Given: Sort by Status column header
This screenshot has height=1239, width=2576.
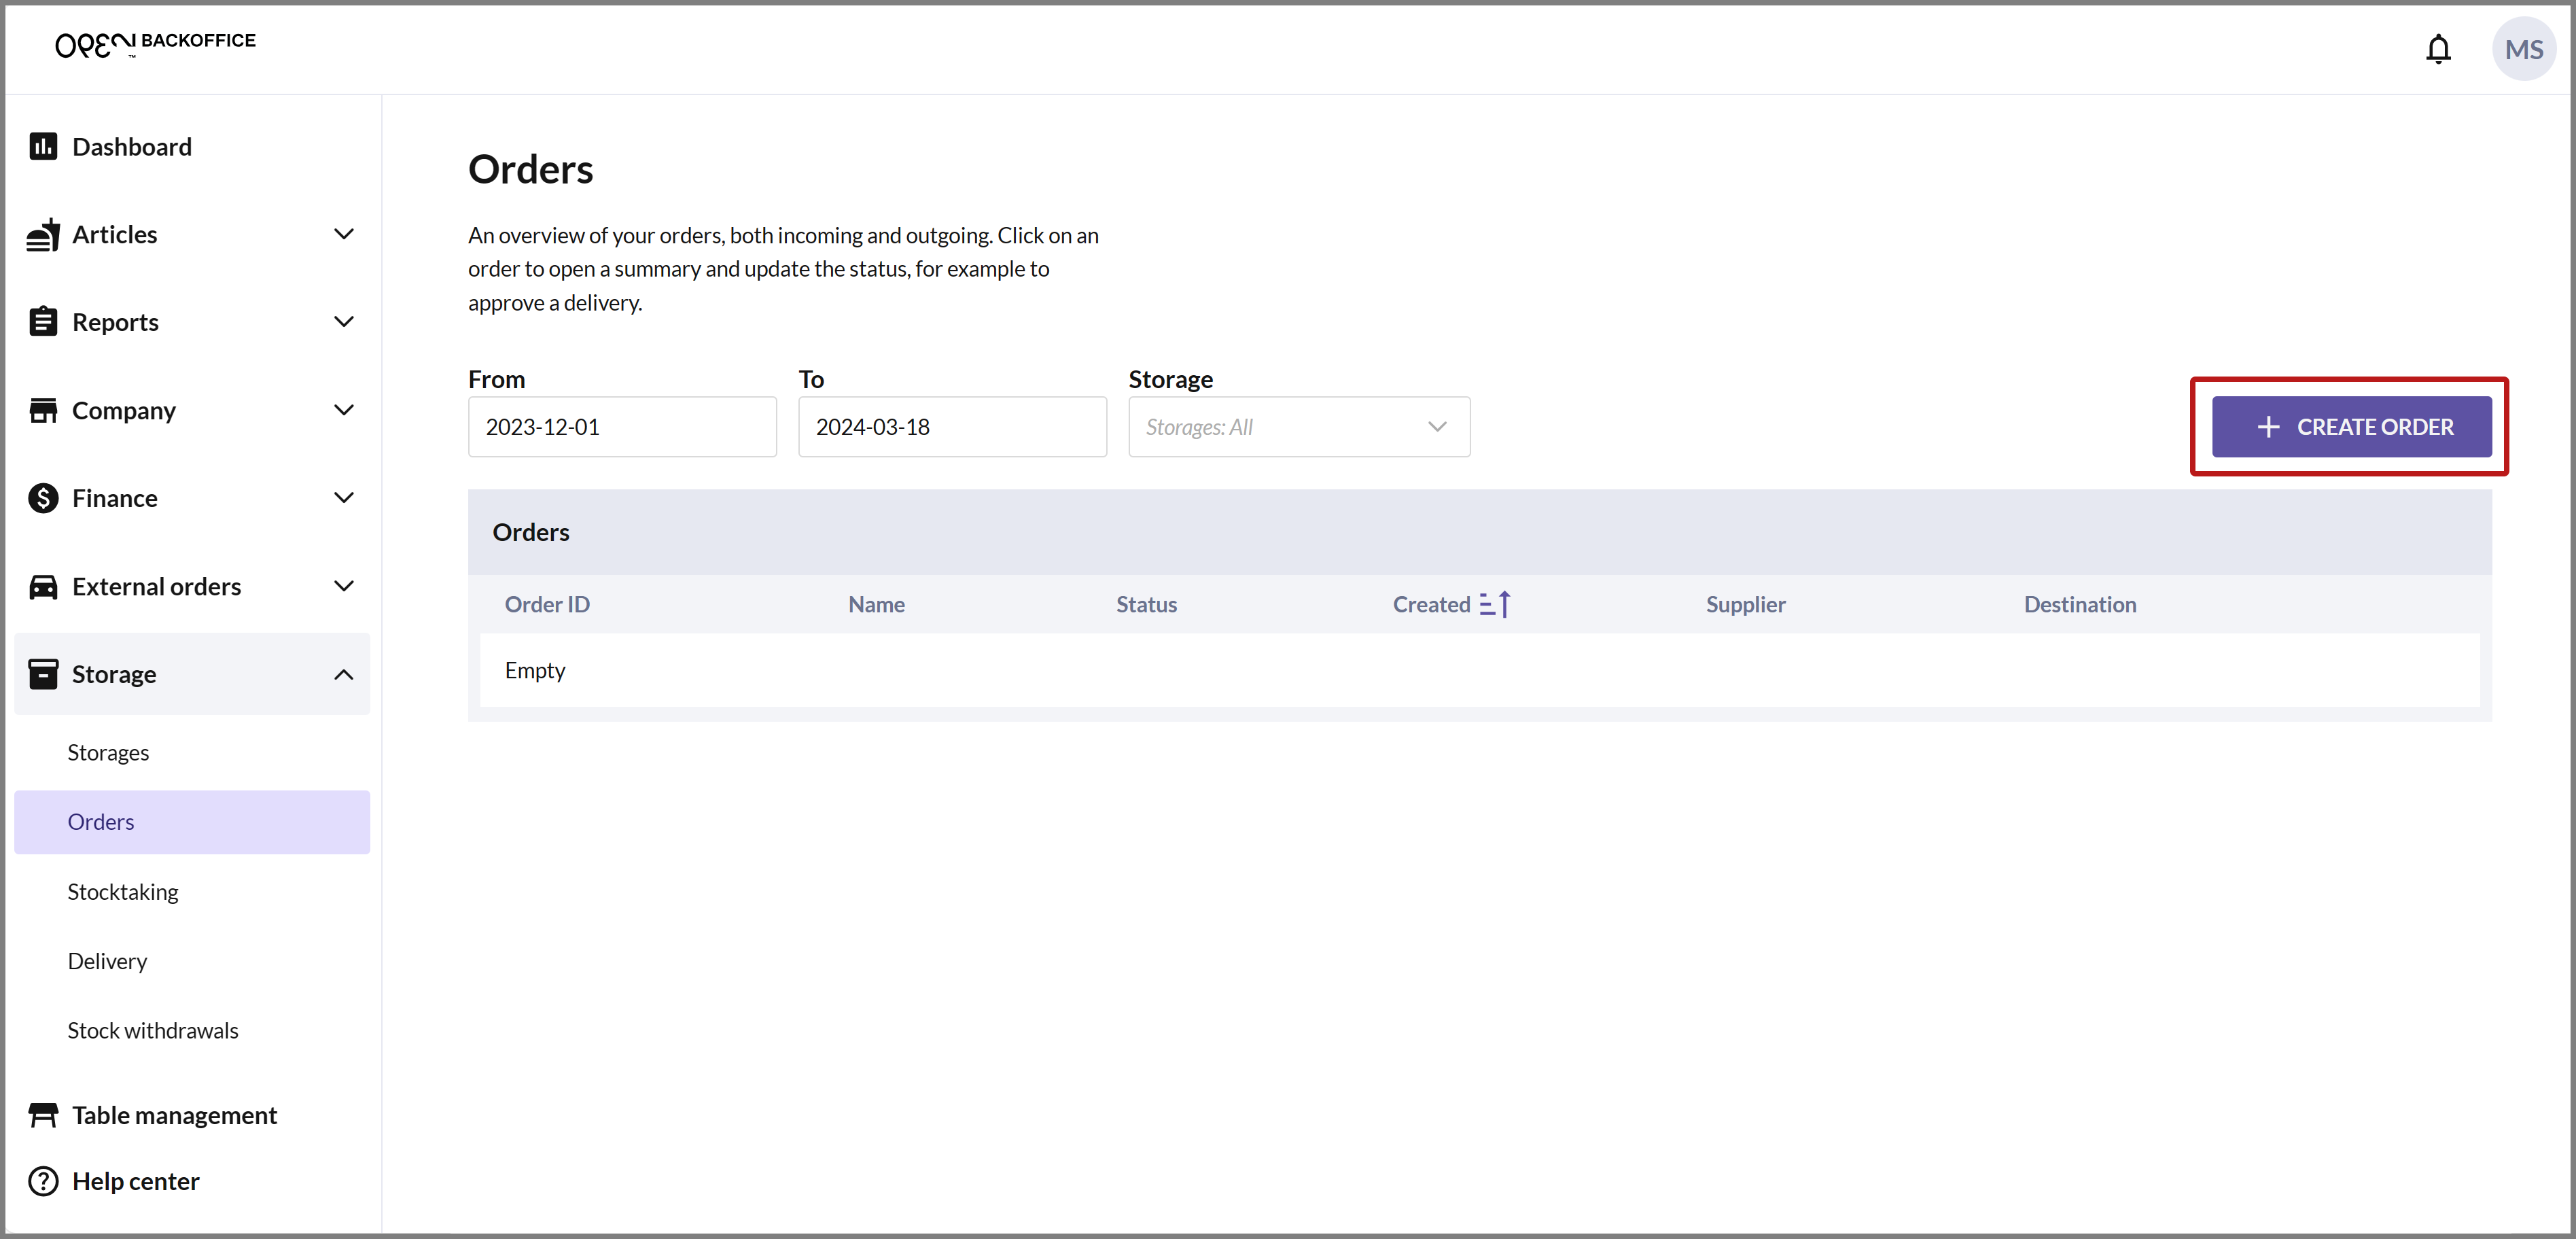Looking at the screenshot, I should (1146, 604).
